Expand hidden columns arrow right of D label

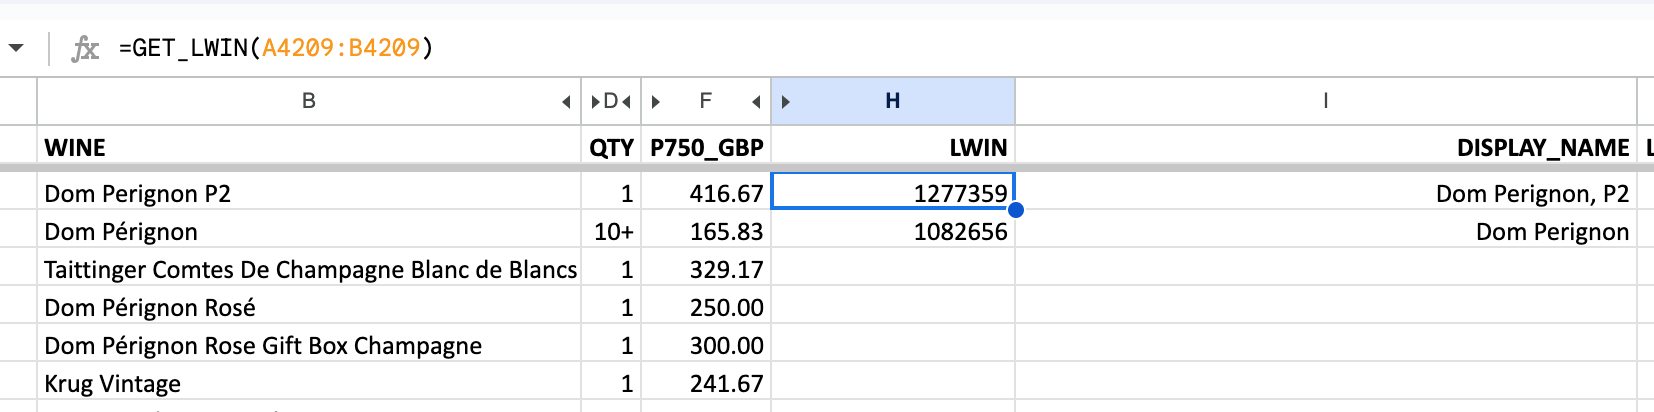(626, 102)
